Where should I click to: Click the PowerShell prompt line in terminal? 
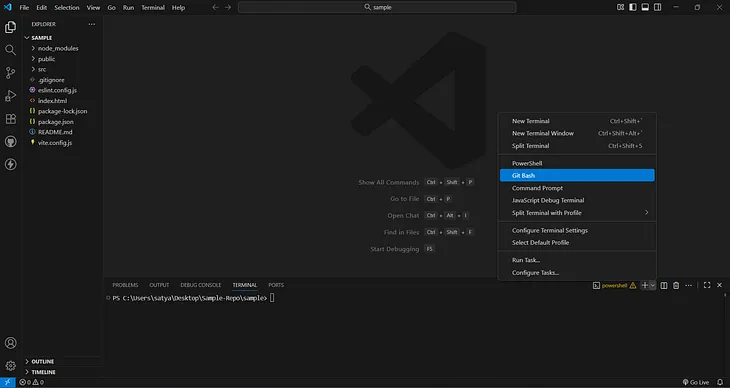click(193, 298)
